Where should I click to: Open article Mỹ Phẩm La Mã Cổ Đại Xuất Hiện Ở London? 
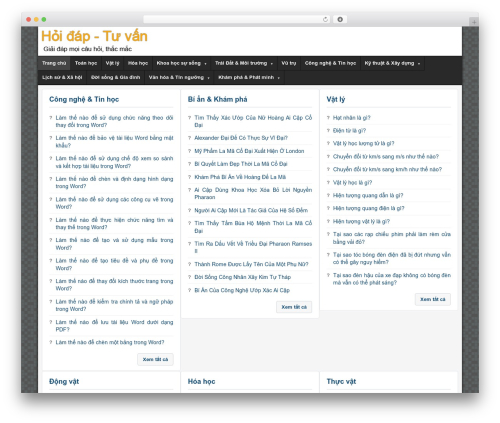click(x=249, y=151)
